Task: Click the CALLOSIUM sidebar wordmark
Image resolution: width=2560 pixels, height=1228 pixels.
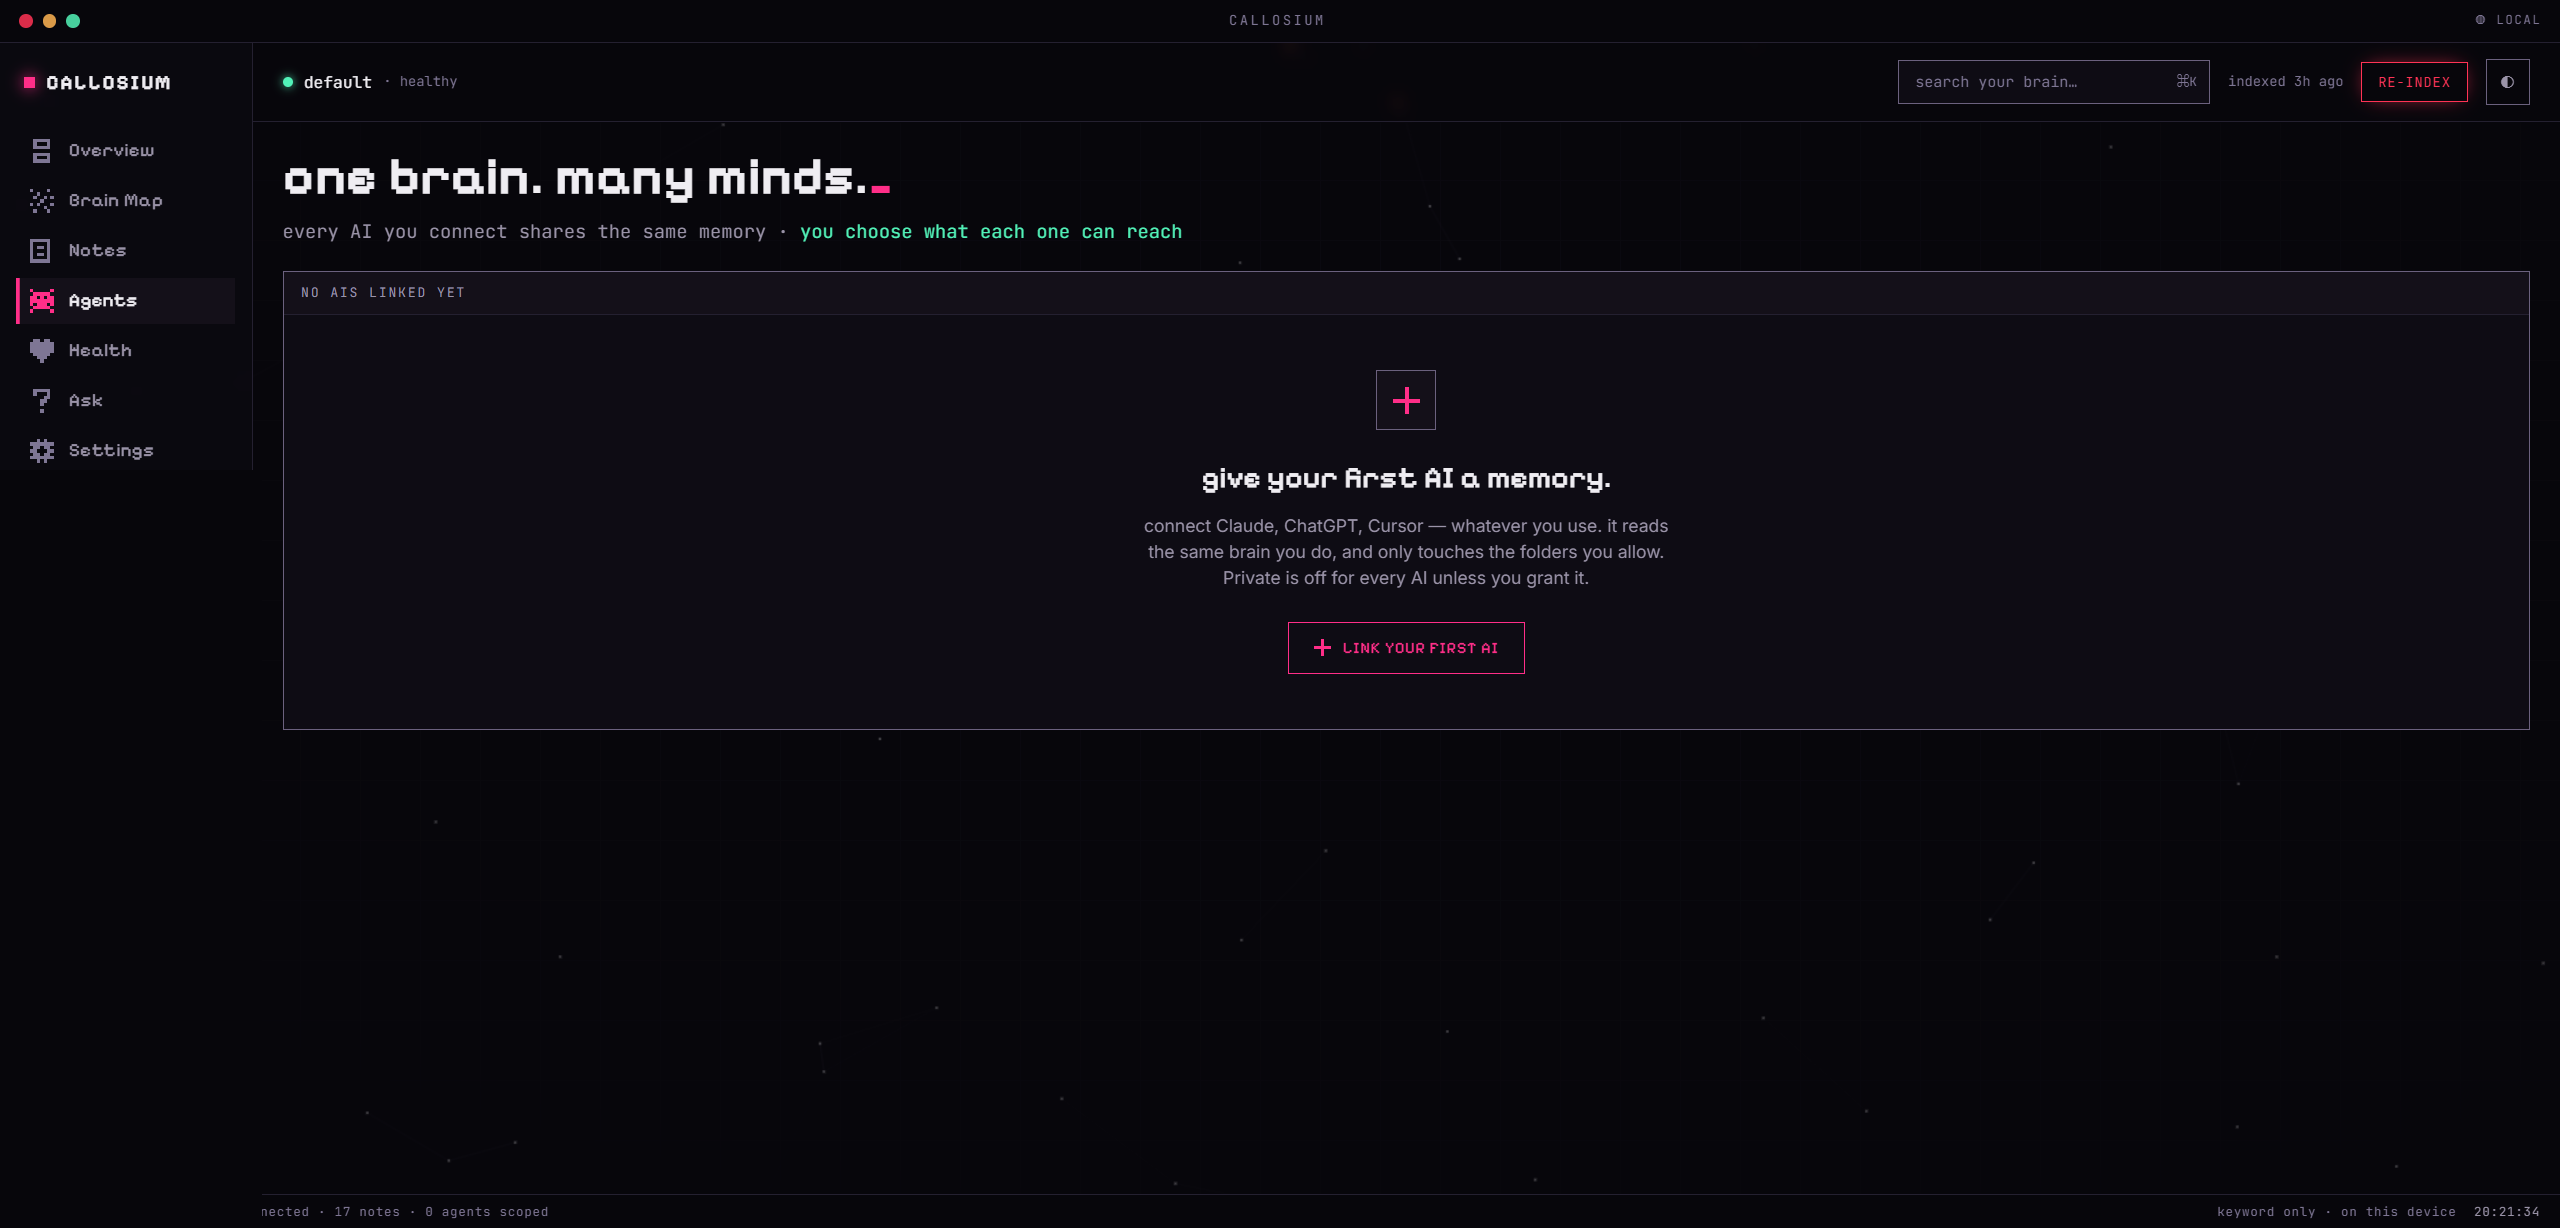Action: (x=108, y=83)
